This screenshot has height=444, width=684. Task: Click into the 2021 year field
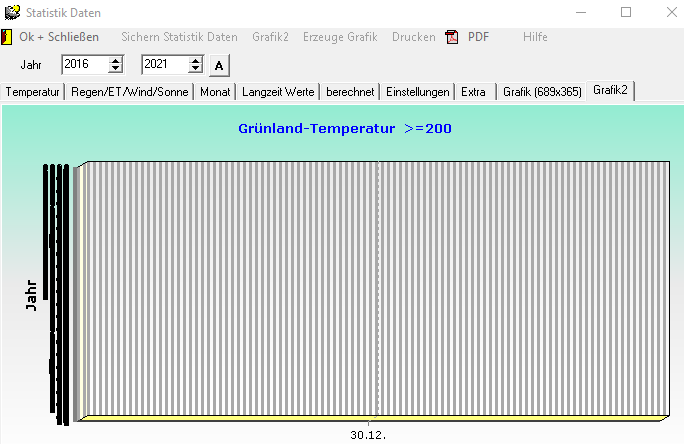click(x=166, y=65)
